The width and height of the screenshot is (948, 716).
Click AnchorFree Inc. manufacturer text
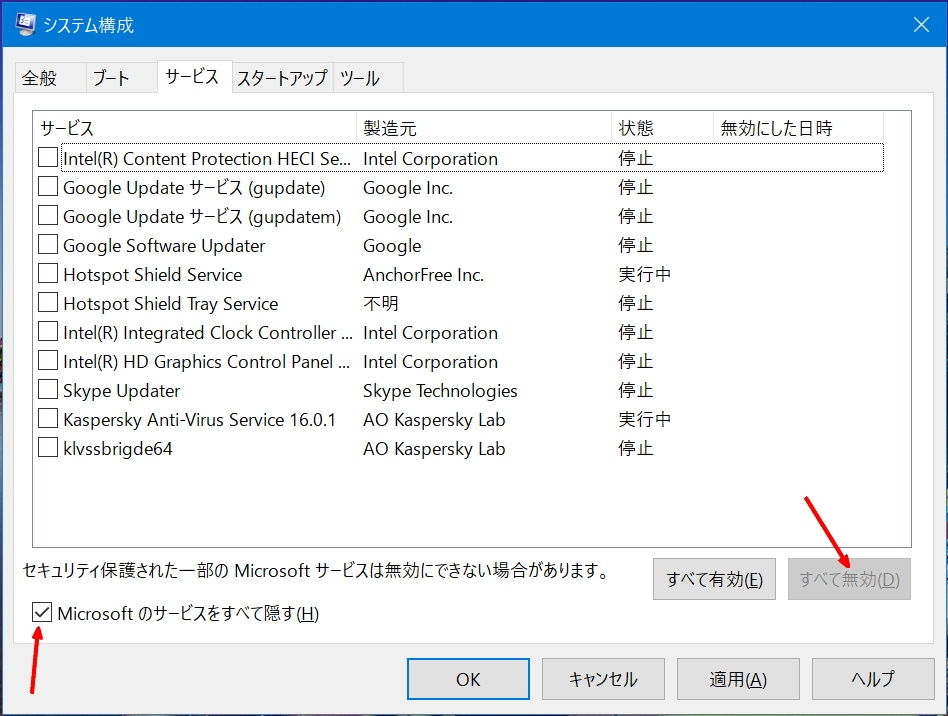pos(423,275)
